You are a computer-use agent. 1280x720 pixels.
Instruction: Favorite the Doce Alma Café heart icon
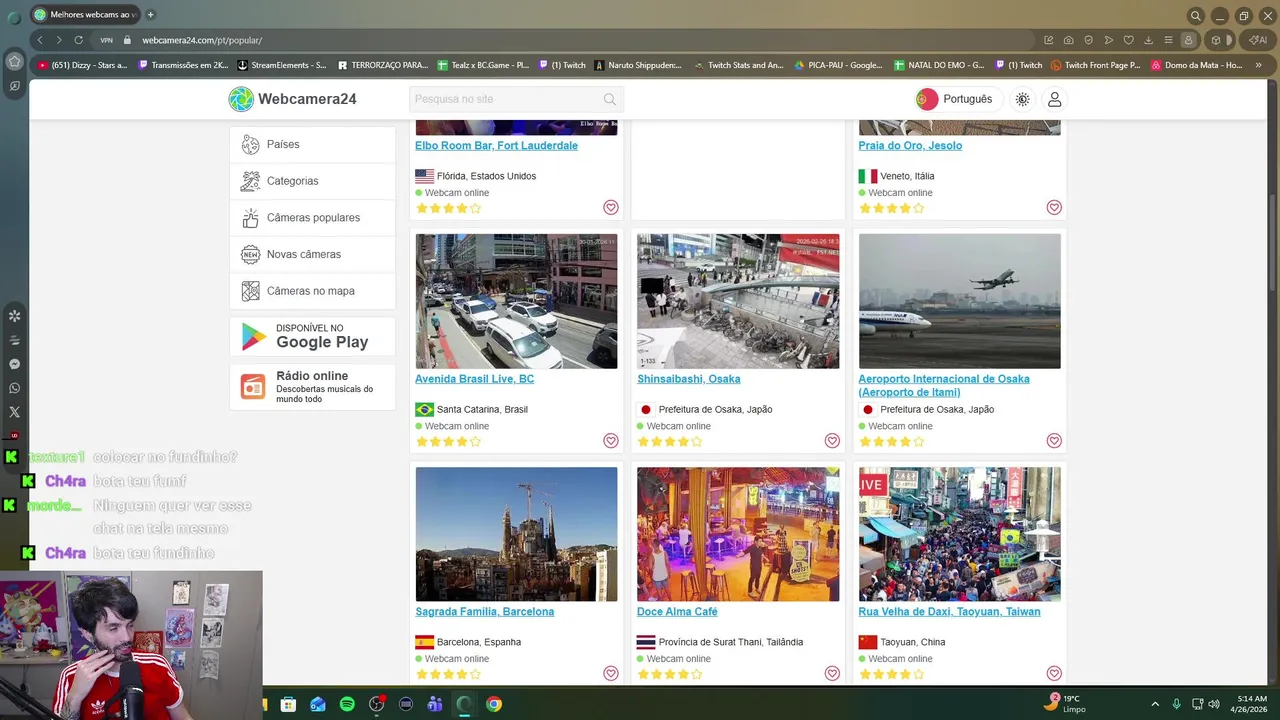[832, 673]
